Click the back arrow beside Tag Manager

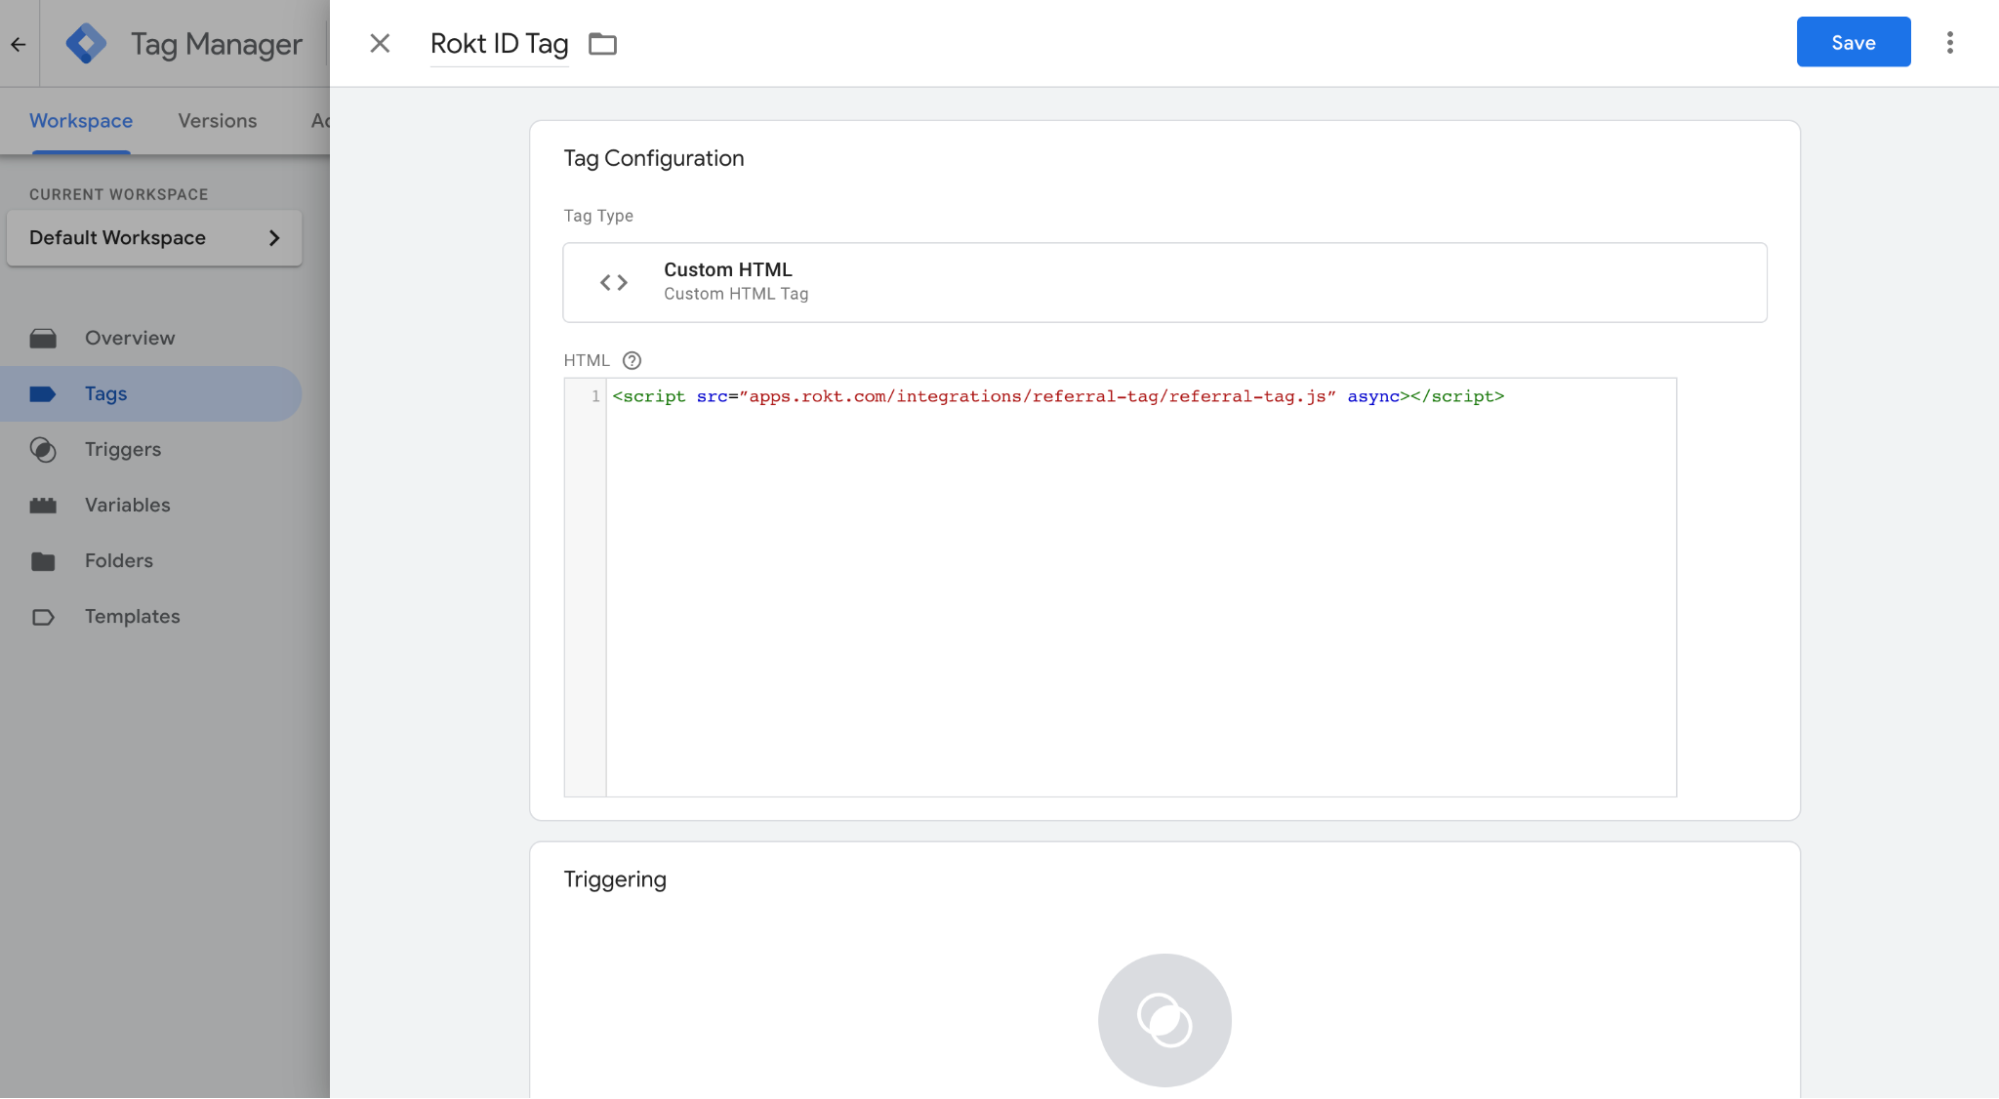(18, 43)
